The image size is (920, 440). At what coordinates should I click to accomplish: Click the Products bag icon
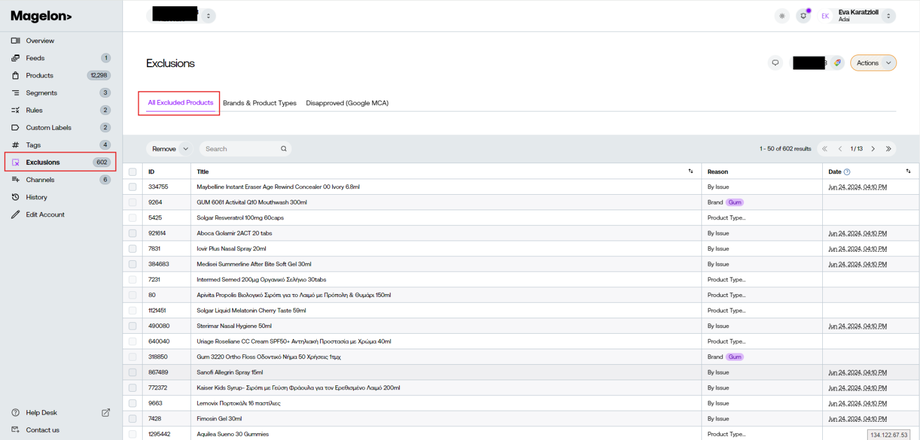[x=16, y=76]
